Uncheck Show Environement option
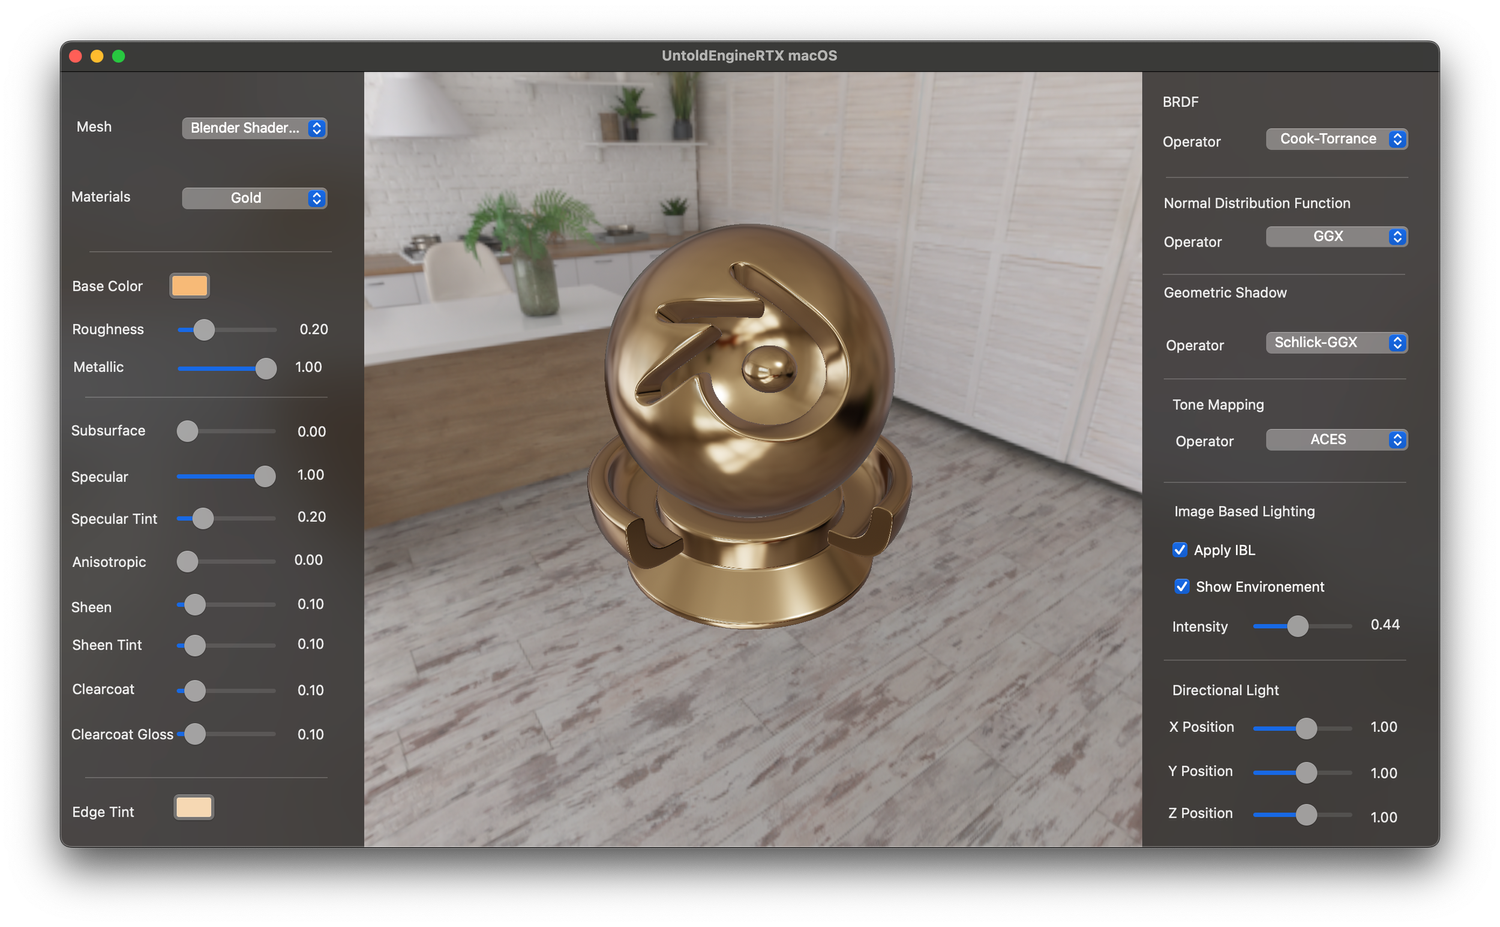 (x=1182, y=586)
